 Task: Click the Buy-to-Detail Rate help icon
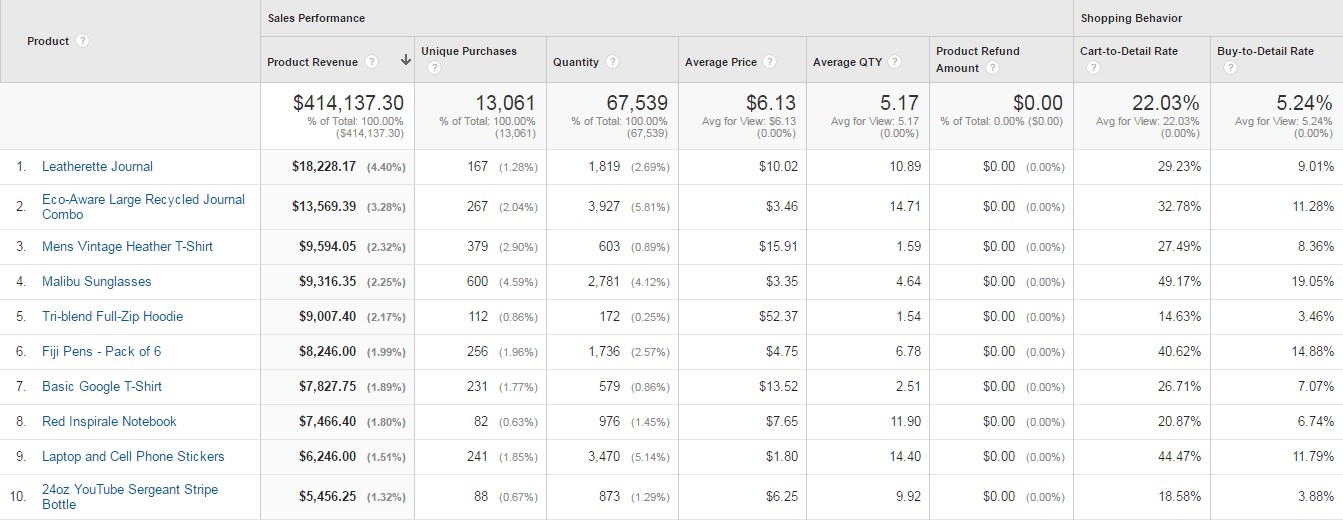[1230, 69]
